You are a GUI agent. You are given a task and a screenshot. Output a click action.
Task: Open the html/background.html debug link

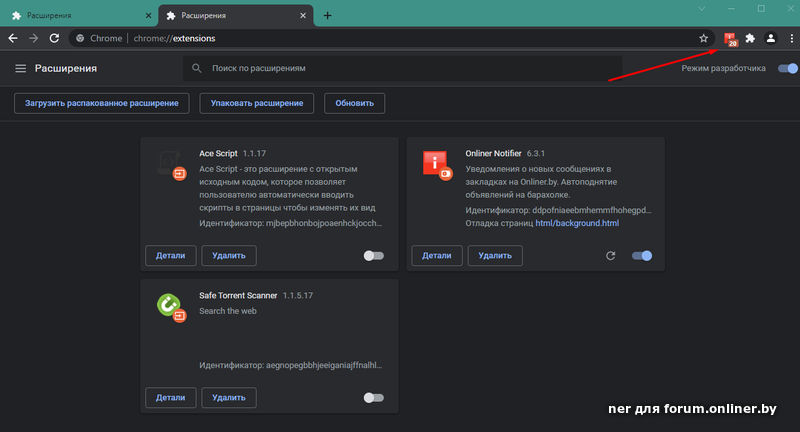point(577,223)
